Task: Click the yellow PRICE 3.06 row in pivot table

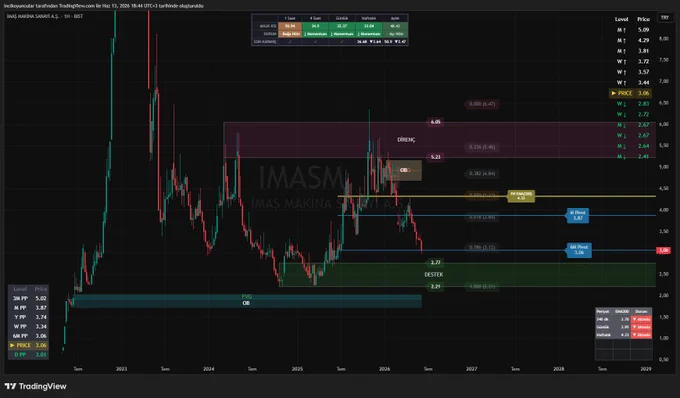Action: click(29, 345)
